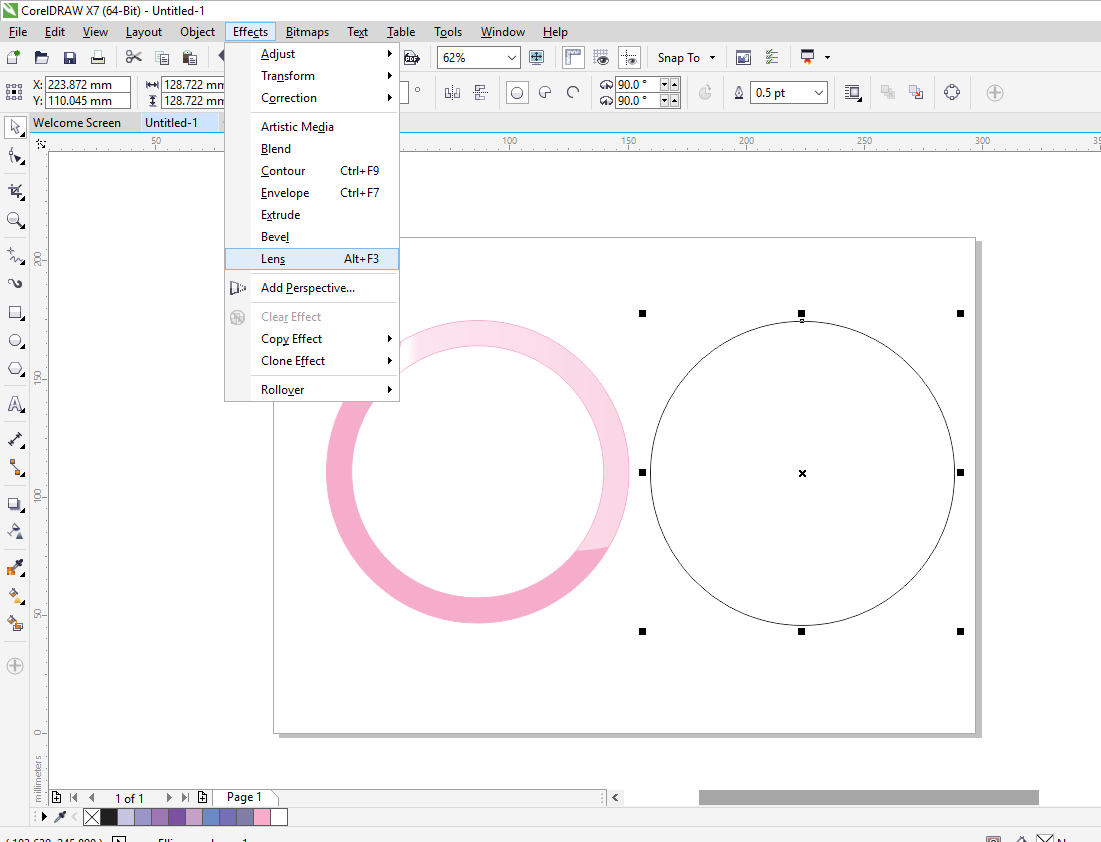Select the Crop tool in toolbox
The height and width of the screenshot is (842, 1101).
(x=15, y=191)
